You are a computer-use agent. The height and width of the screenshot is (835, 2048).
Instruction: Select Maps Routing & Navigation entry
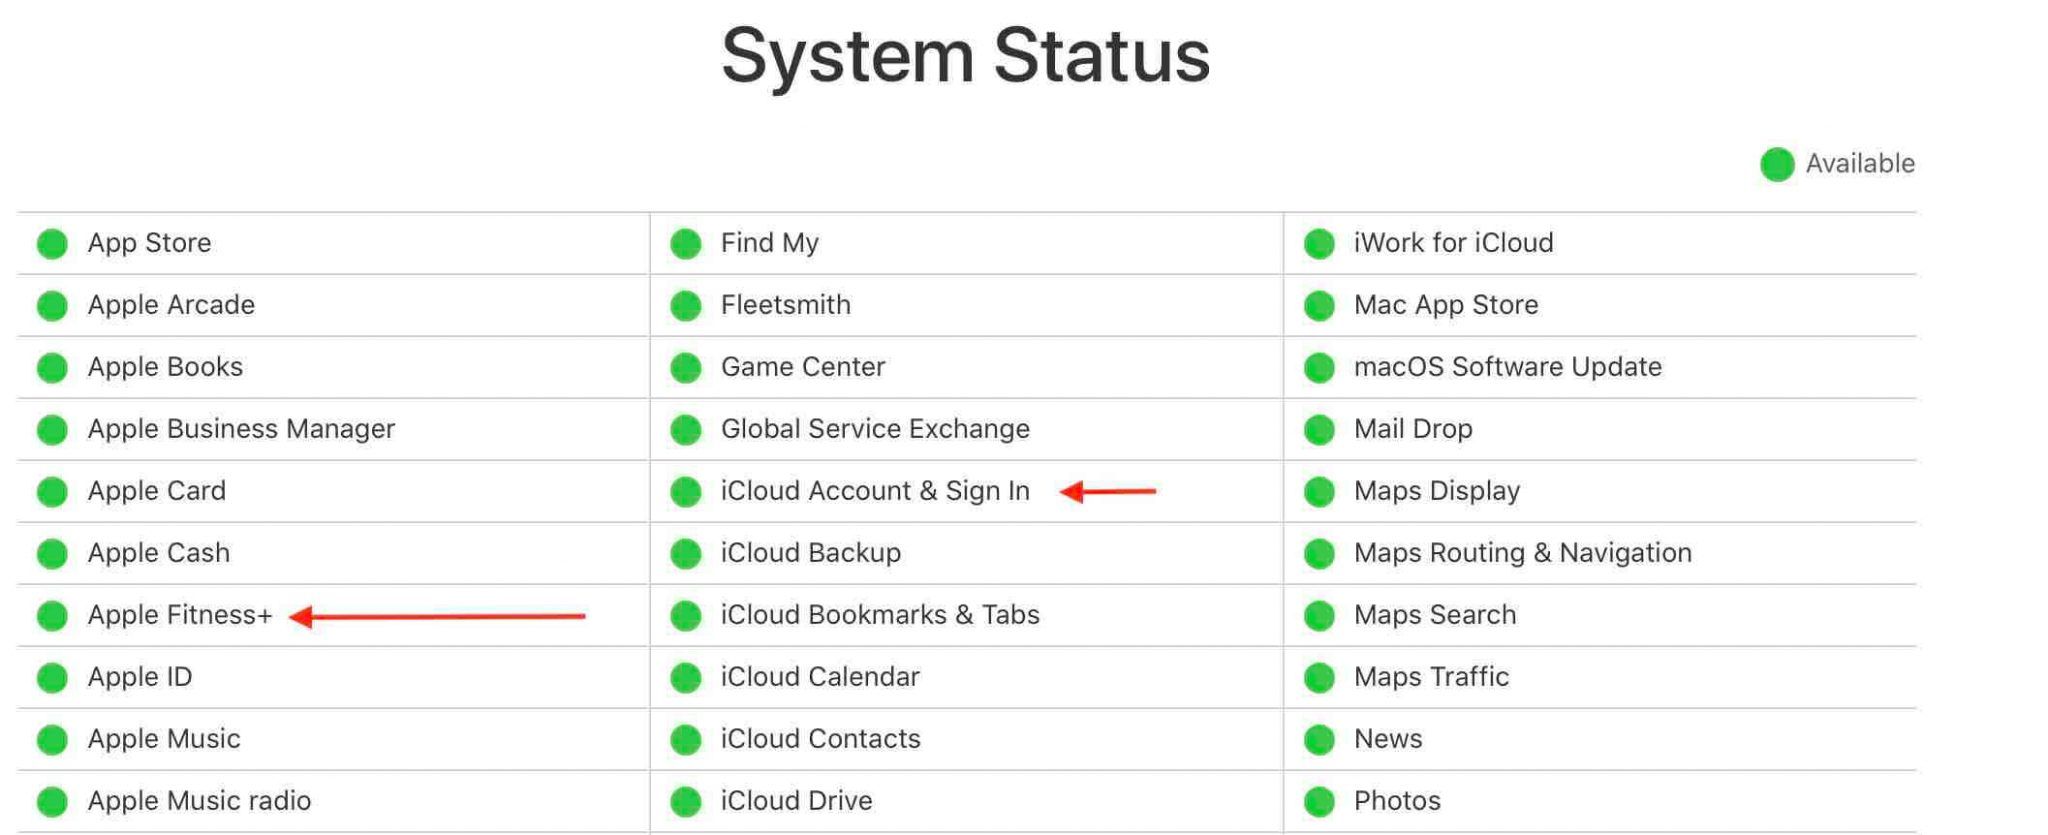(x=1522, y=553)
